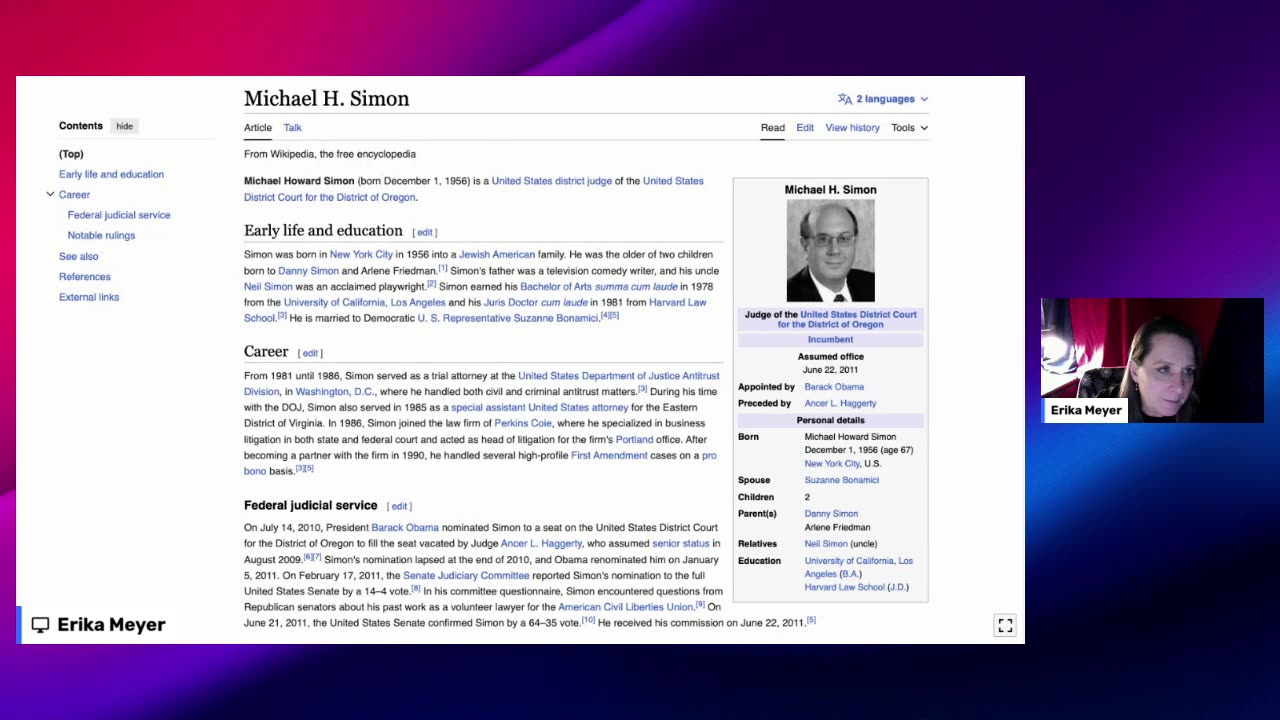Viewport: 1280px width, 720px height.
Task: Go to Early life and education in Contents
Action: pos(111,174)
